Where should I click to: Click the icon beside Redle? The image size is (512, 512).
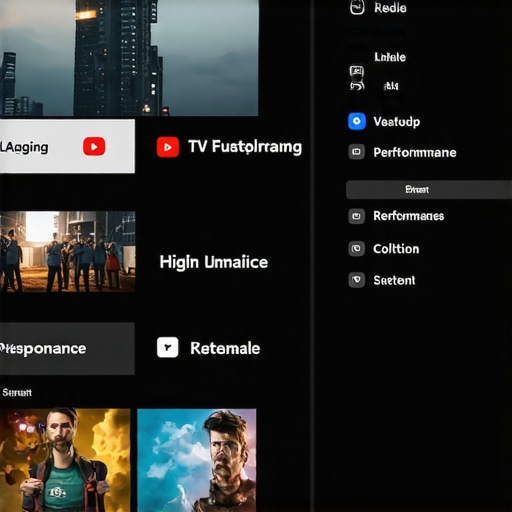pos(357,7)
